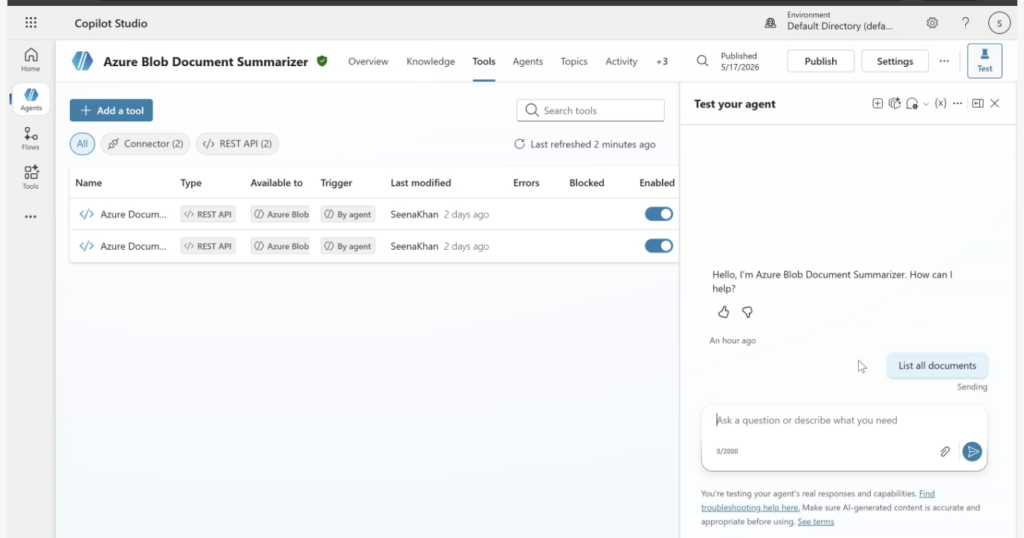Close the Test your agent panel
1024x538 pixels.
pos(995,103)
